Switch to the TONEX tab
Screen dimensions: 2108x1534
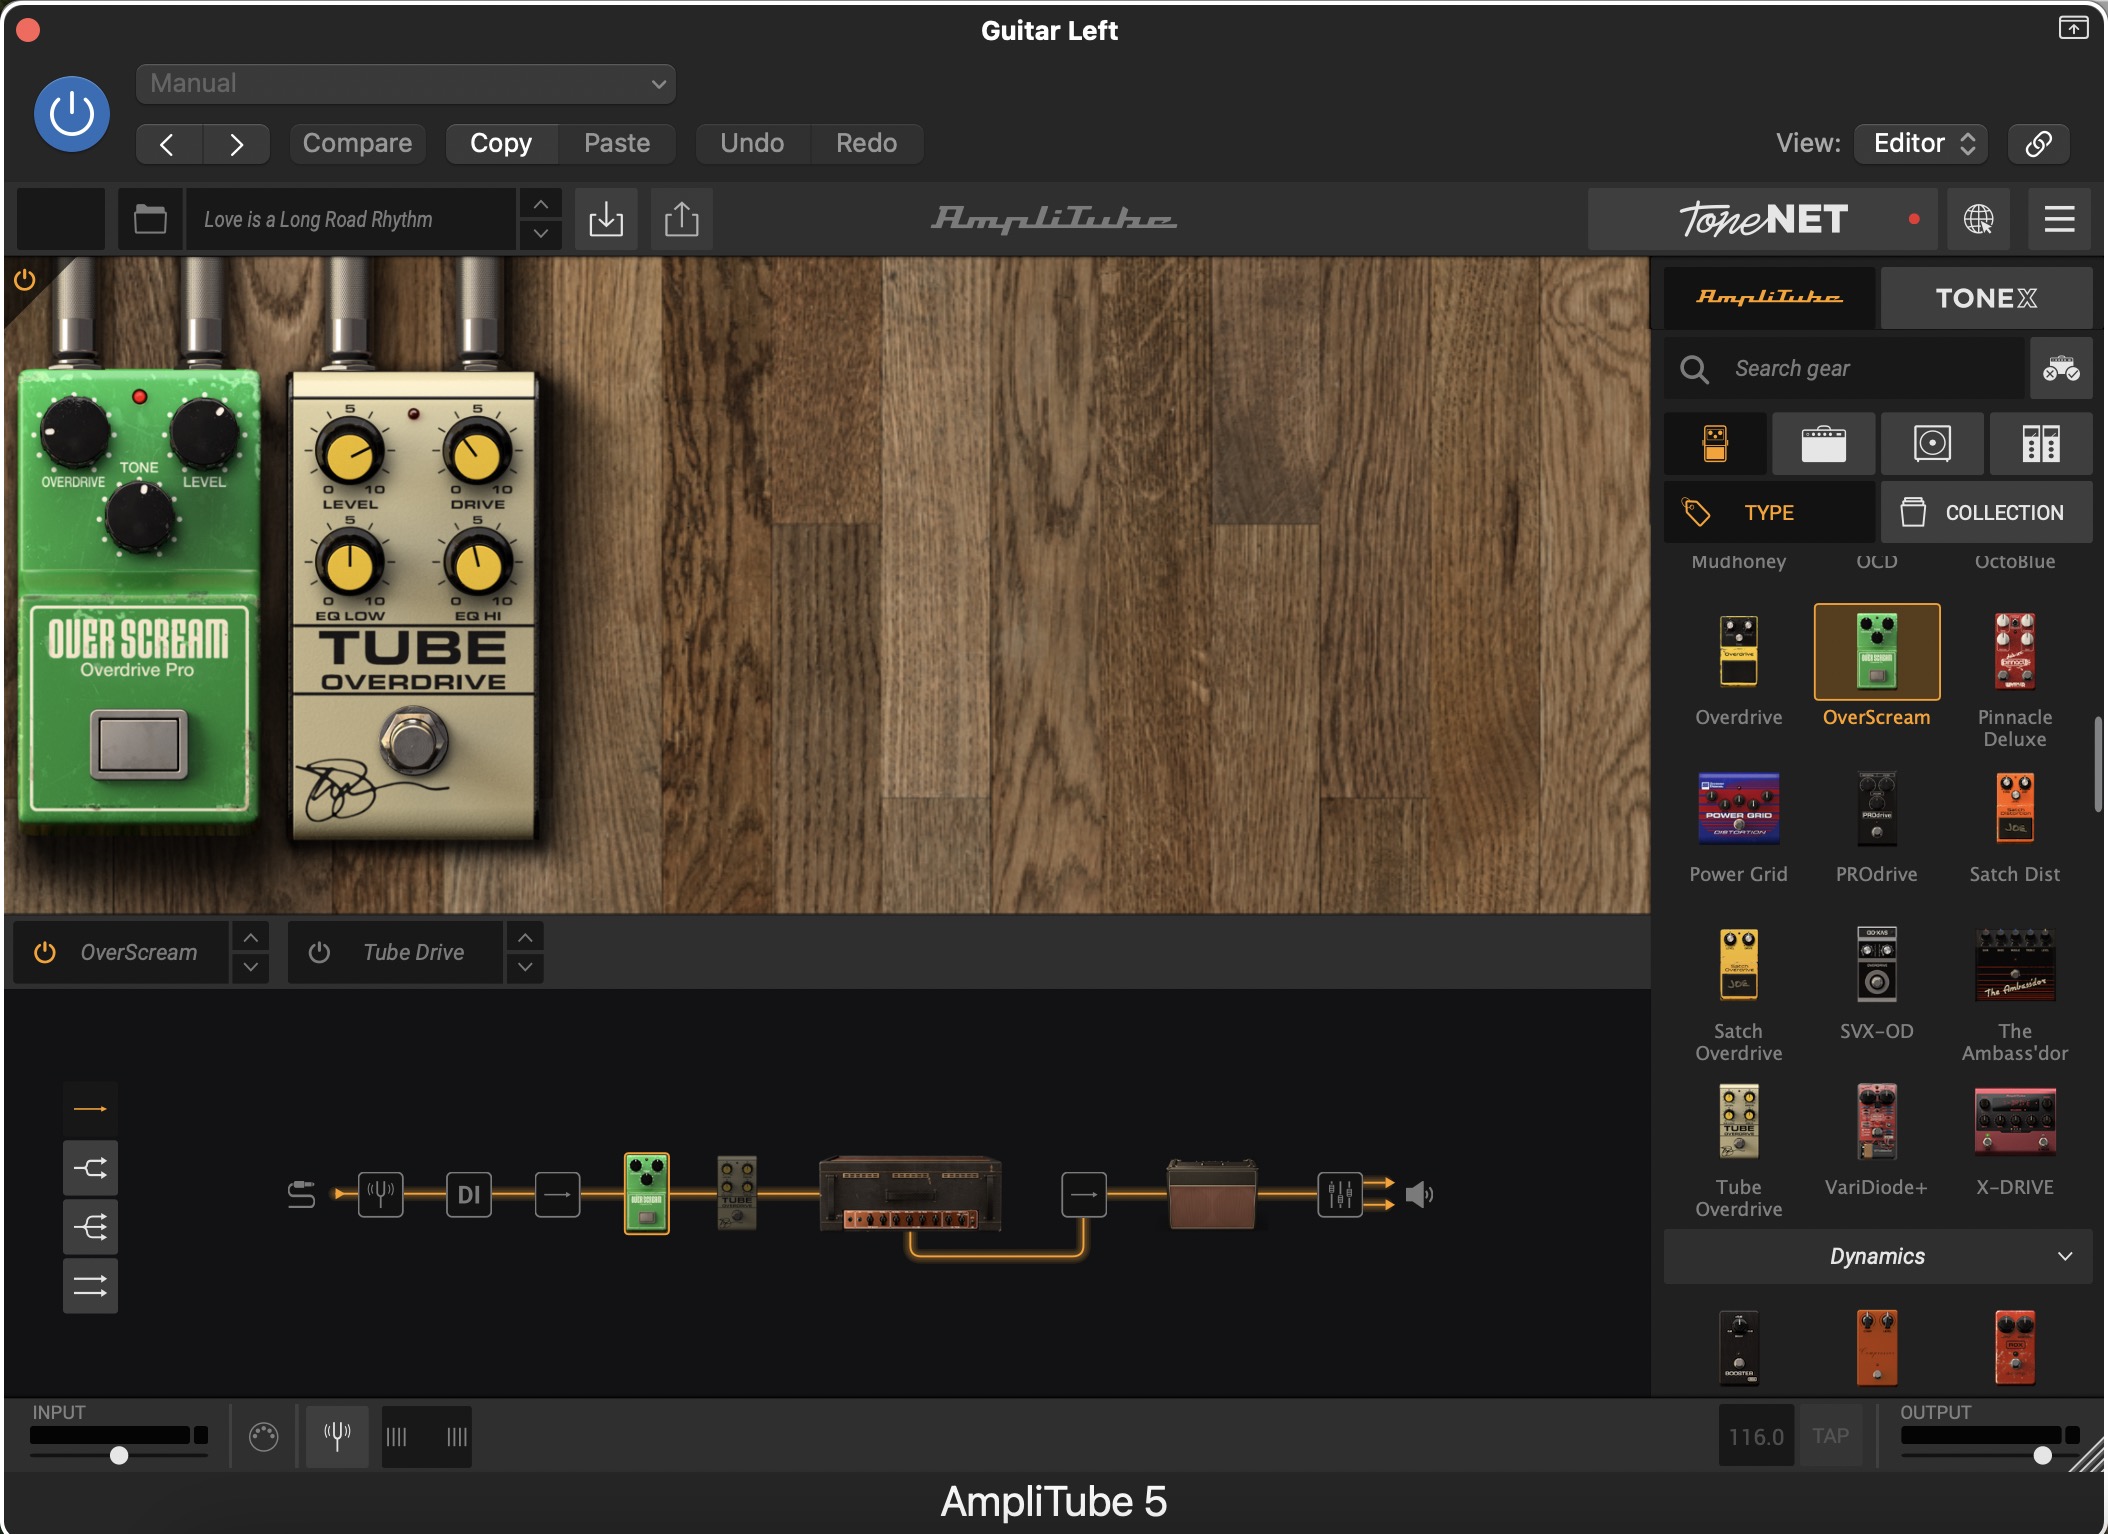1986,297
